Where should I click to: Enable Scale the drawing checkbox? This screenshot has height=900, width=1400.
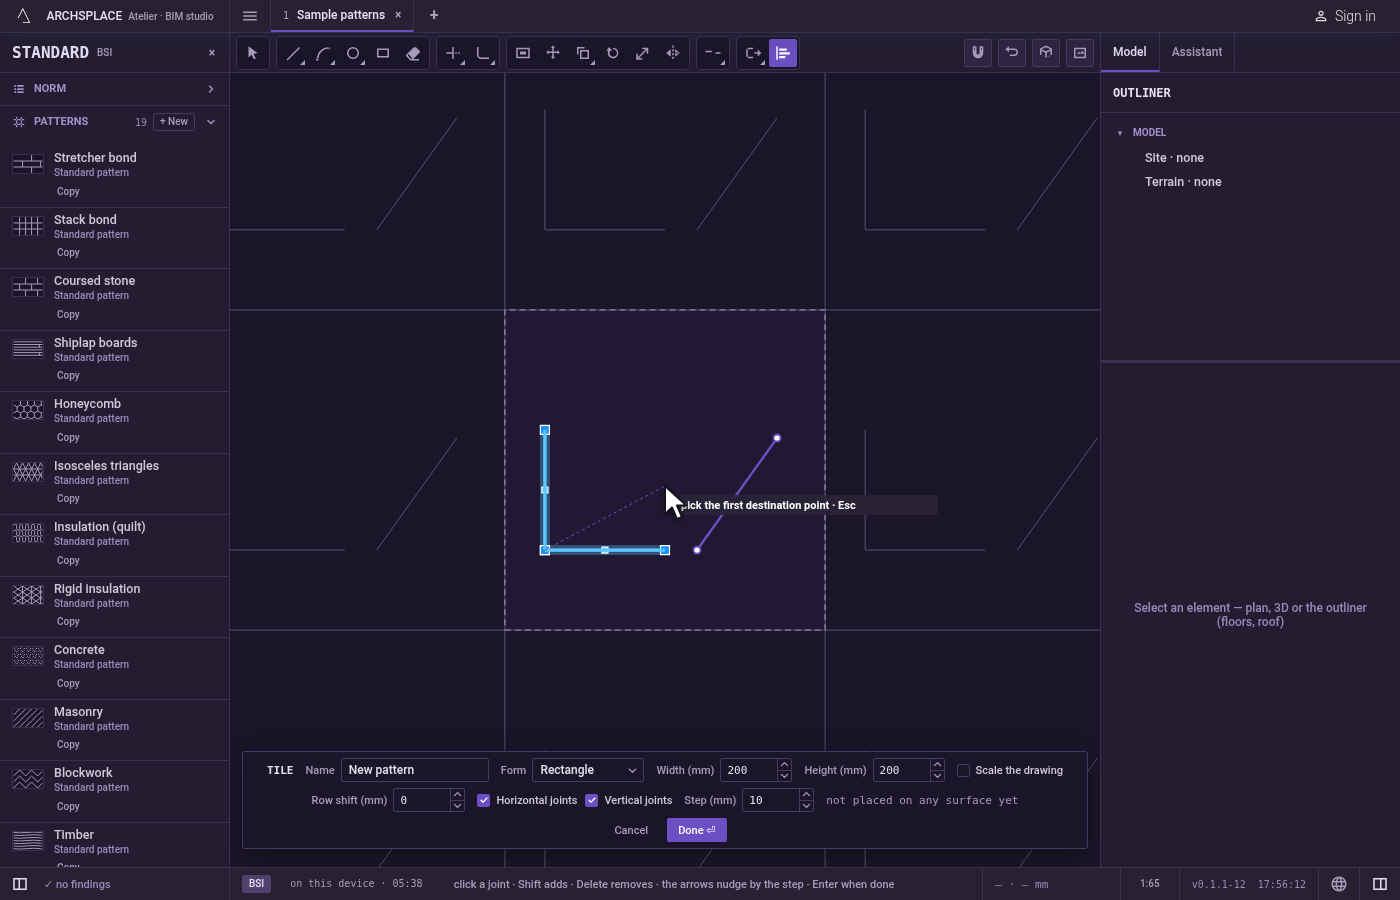(963, 770)
